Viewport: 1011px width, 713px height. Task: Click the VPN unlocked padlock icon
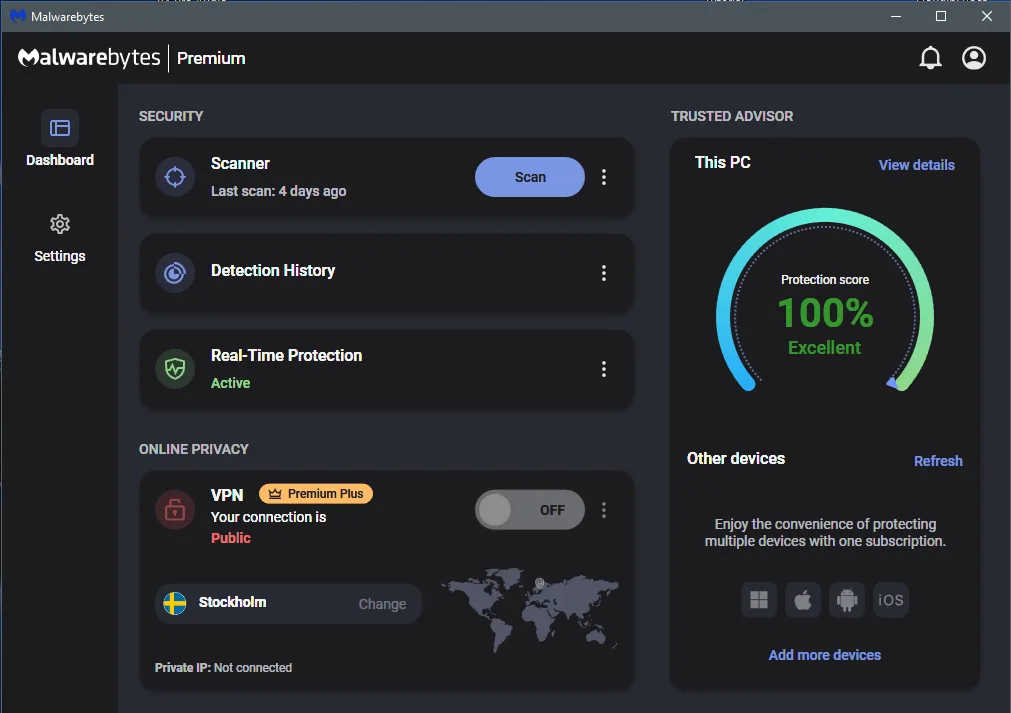tap(175, 510)
